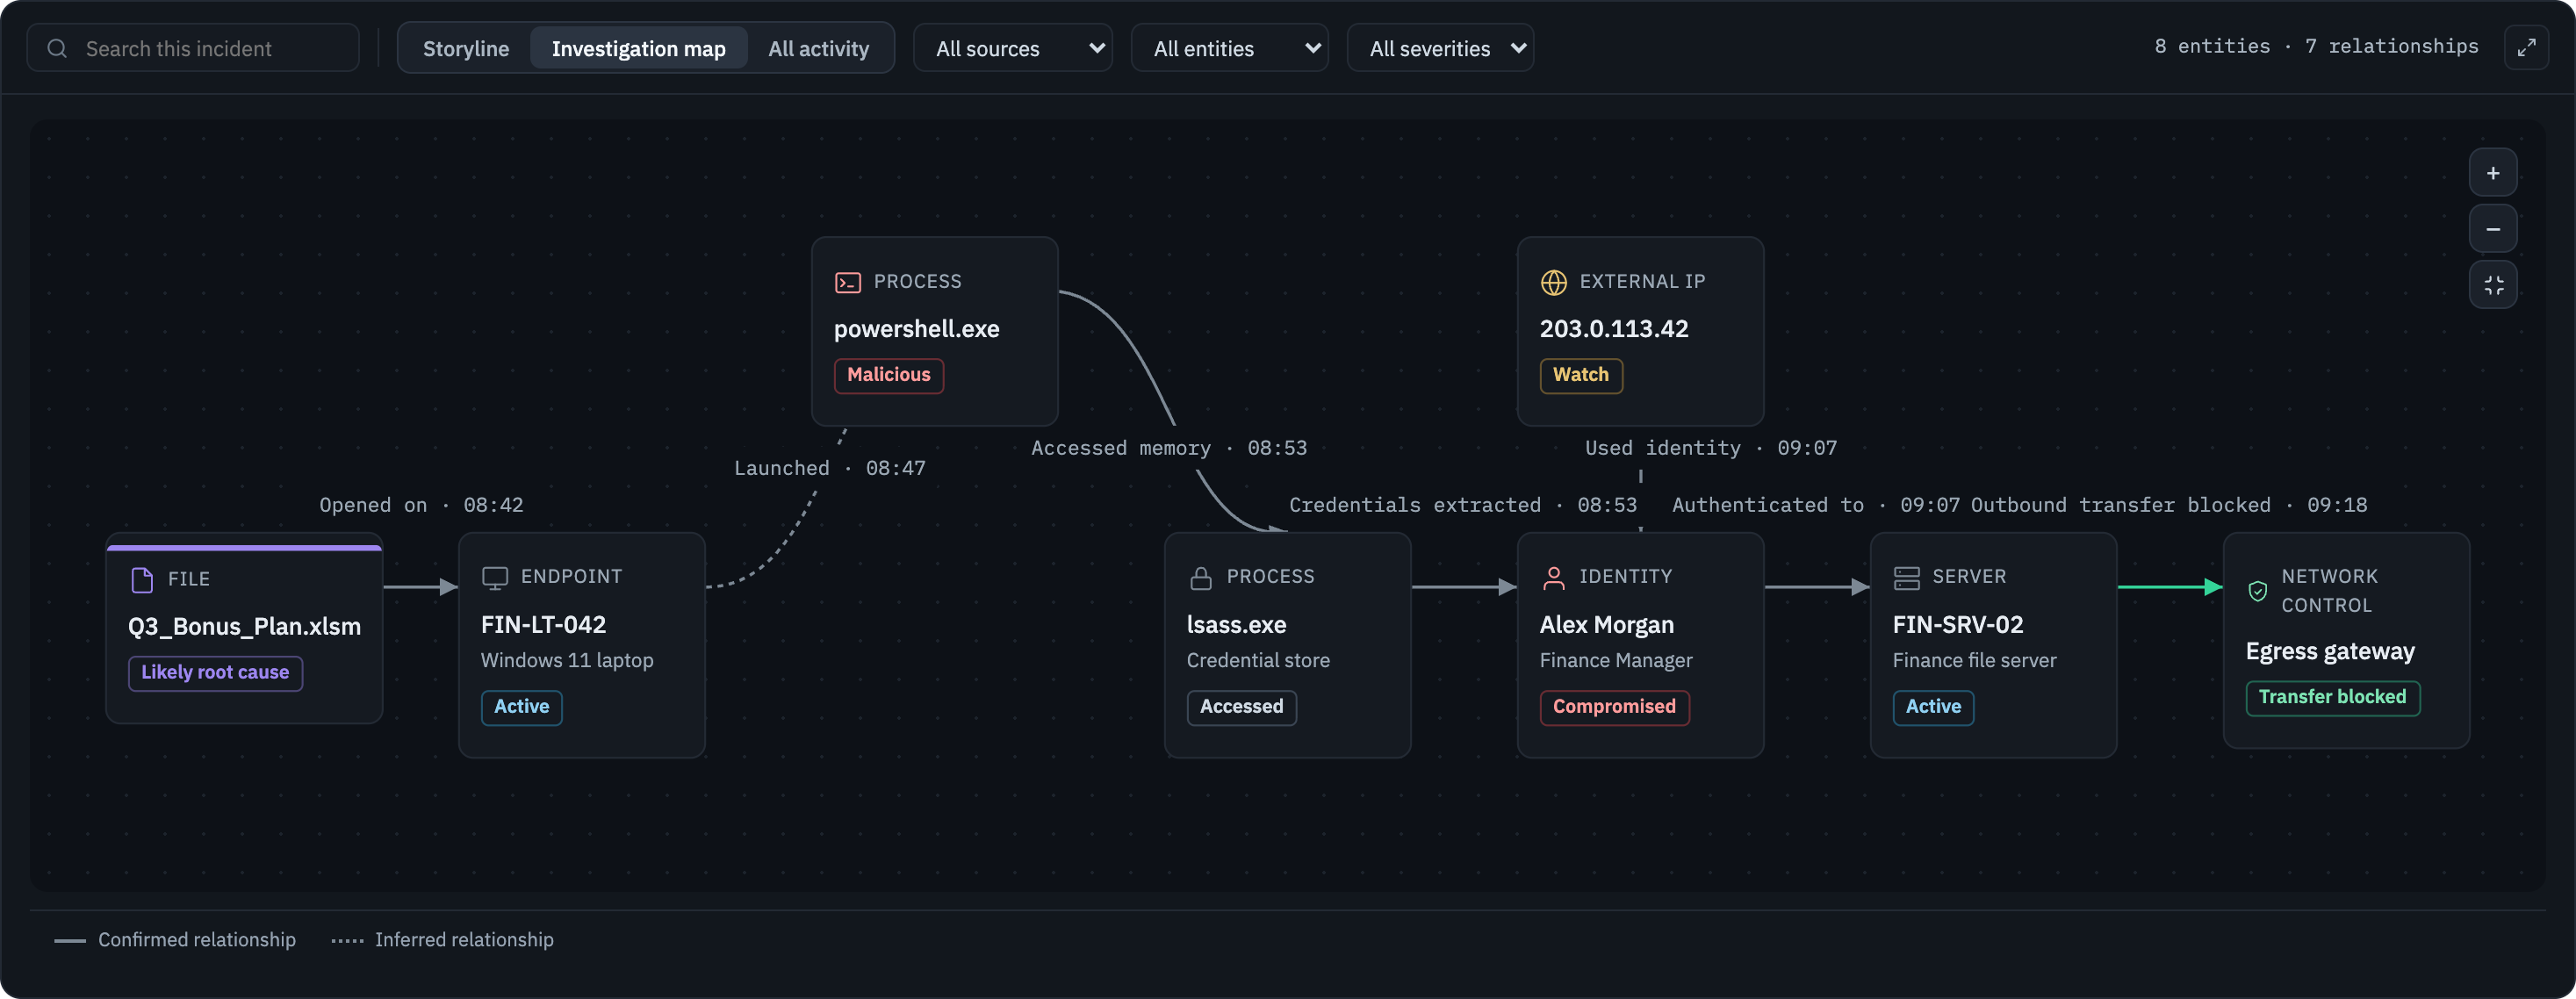Select the Alex Morgan identity name
This screenshot has width=2576, height=999.
click(1606, 625)
